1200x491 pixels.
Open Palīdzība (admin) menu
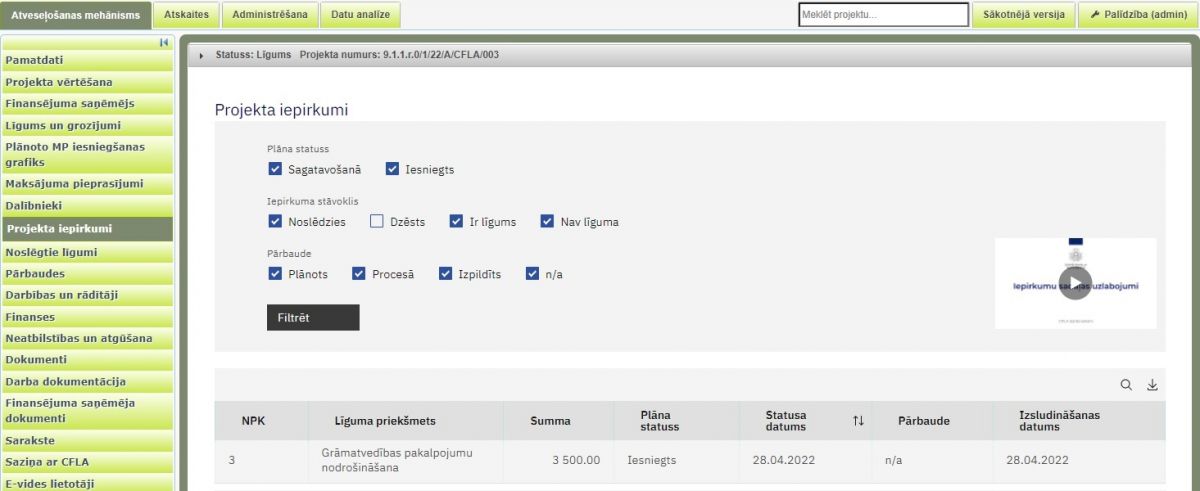(x=1137, y=15)
